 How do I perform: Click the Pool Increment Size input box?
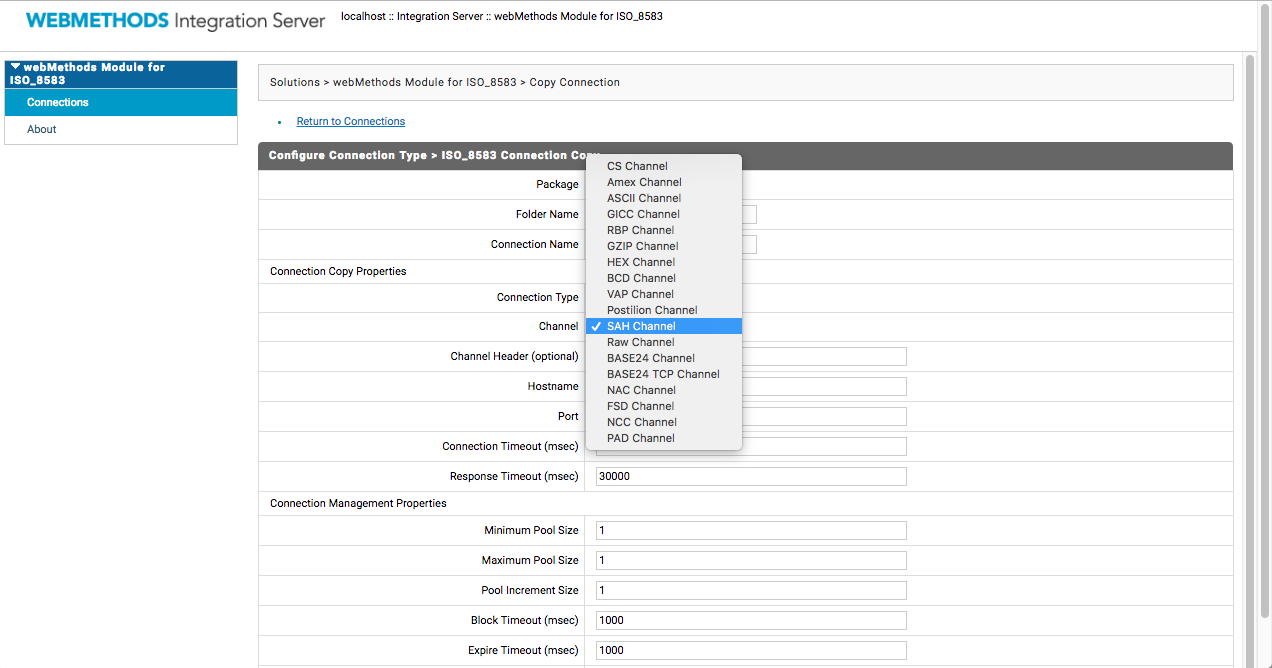751,590
